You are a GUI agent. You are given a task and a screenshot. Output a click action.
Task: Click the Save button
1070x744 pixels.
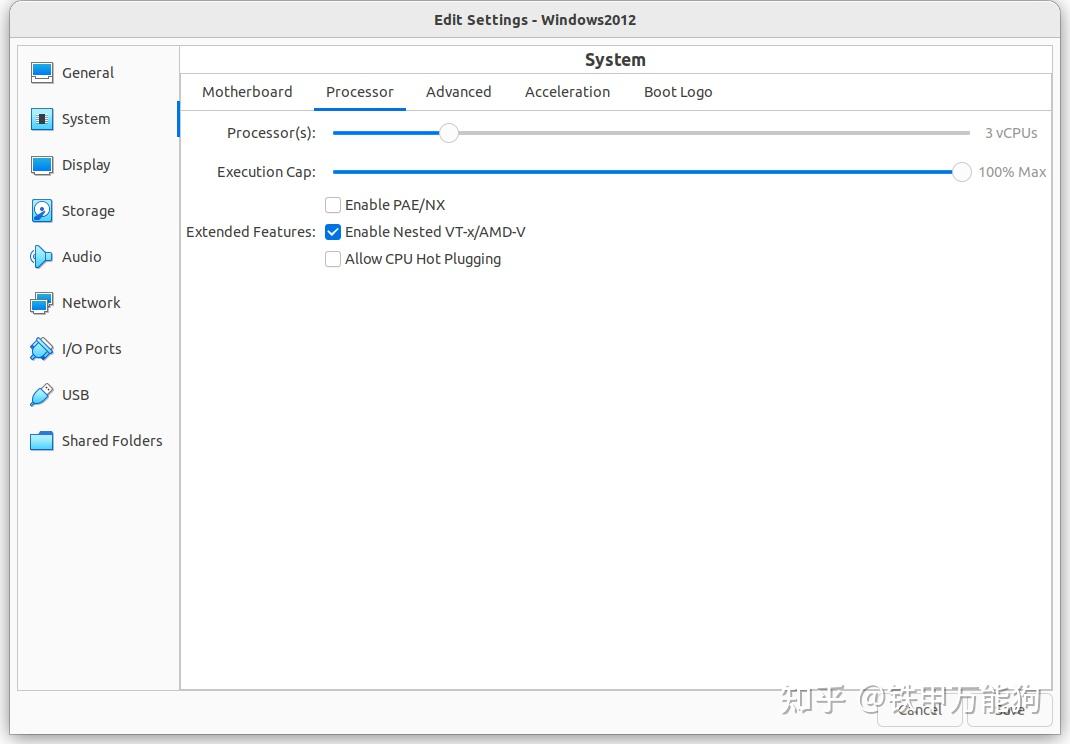click(x=1009, y=710)
